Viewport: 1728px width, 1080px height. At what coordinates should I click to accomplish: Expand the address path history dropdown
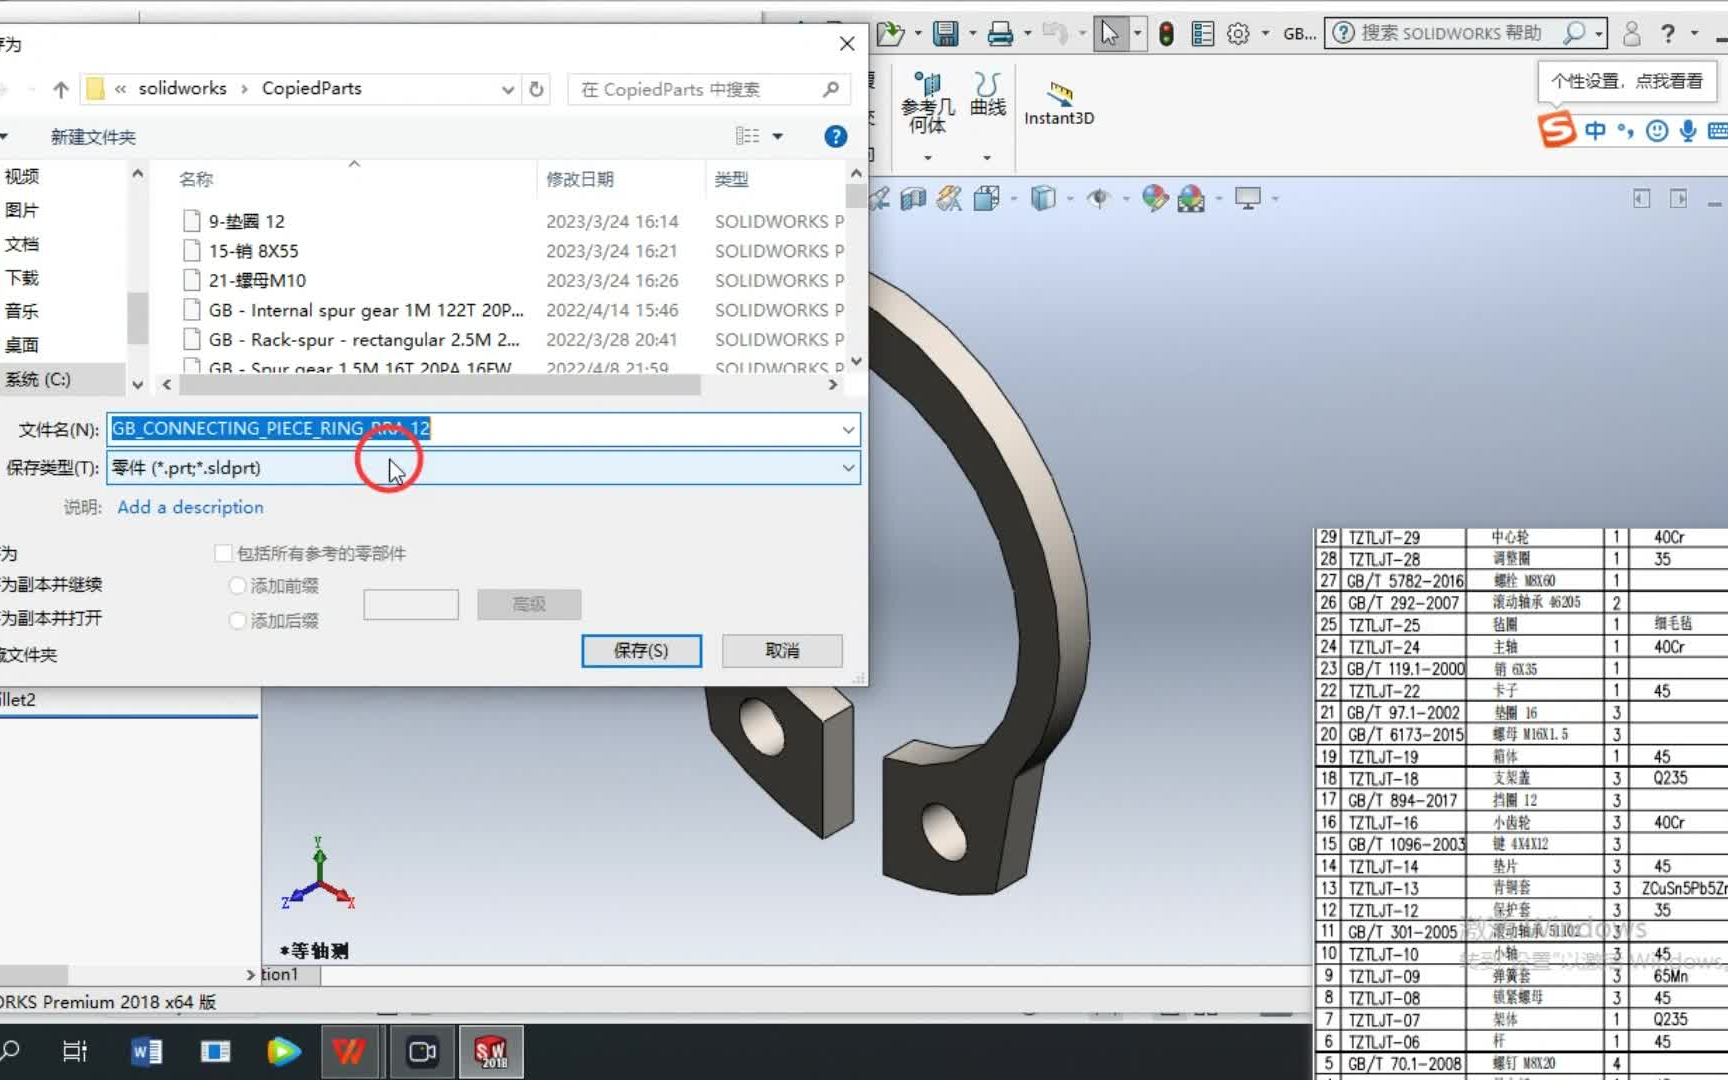[x=508, y=90]
